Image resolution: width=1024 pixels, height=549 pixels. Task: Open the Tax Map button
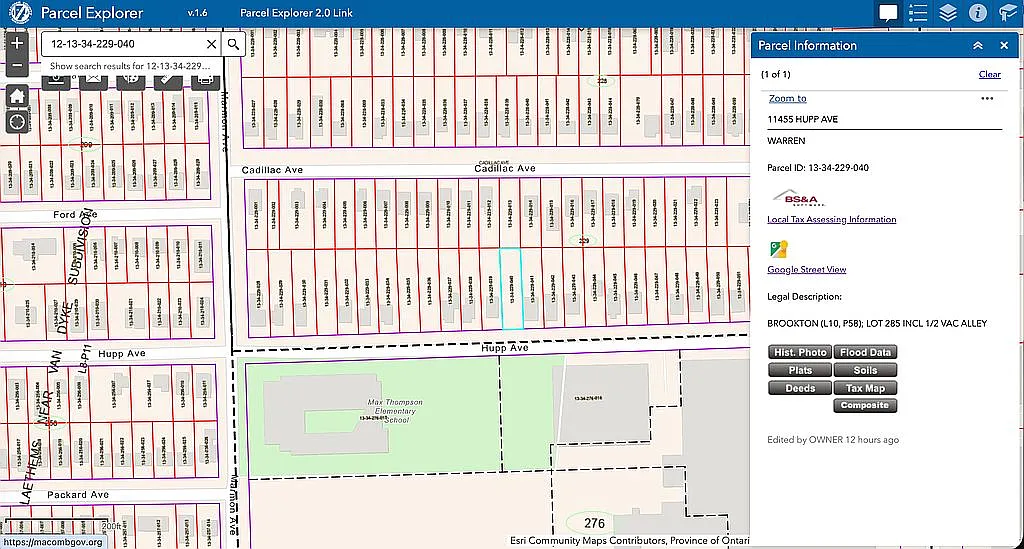pyautogui.click(x=865, y=388)
